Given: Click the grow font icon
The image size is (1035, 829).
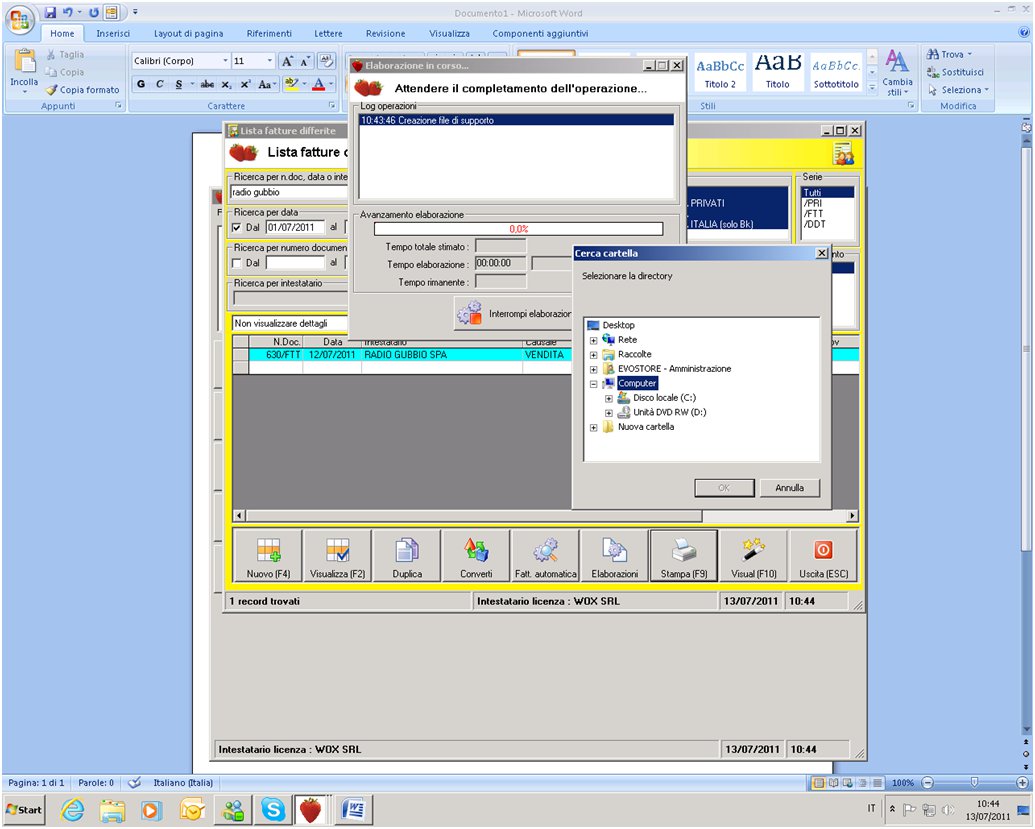Looking at the screenshot, I should (x=287, y=61).
